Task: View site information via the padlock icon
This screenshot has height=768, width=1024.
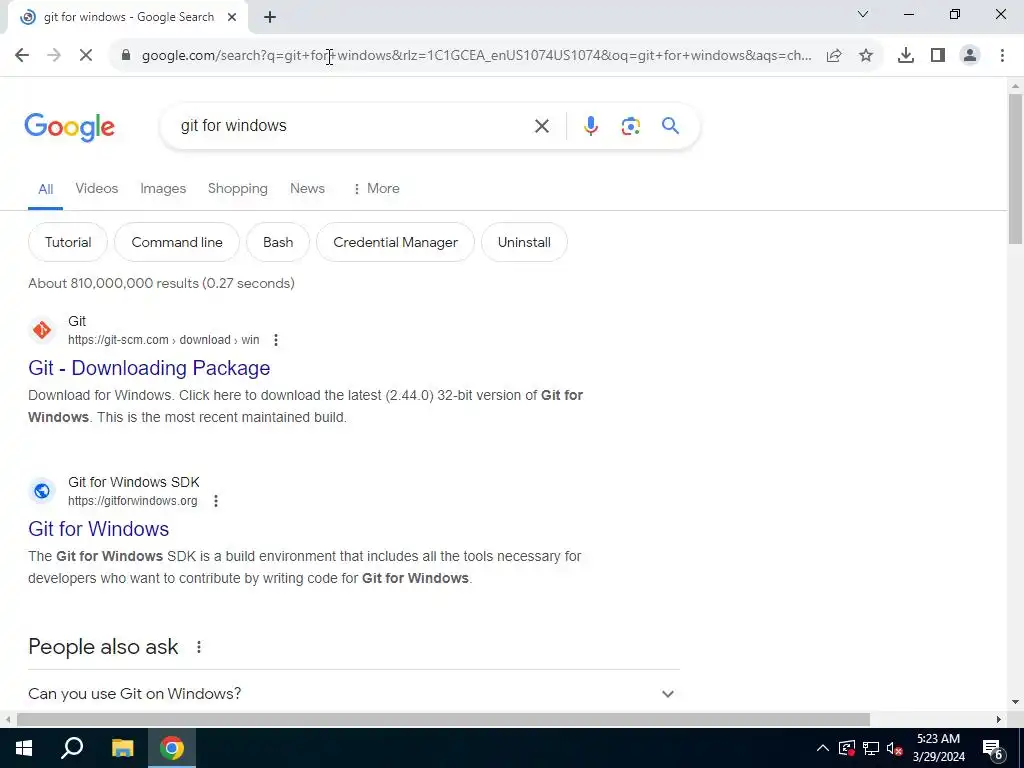Action: [x=126, y=56]
